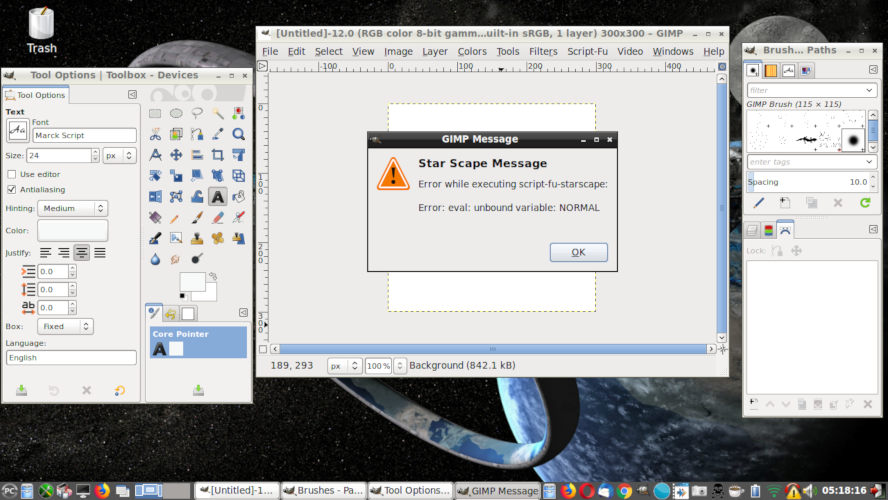This screenshot has height=500, width=888.
Task: Select the Pencil tool
Action: tap(176, 217)
